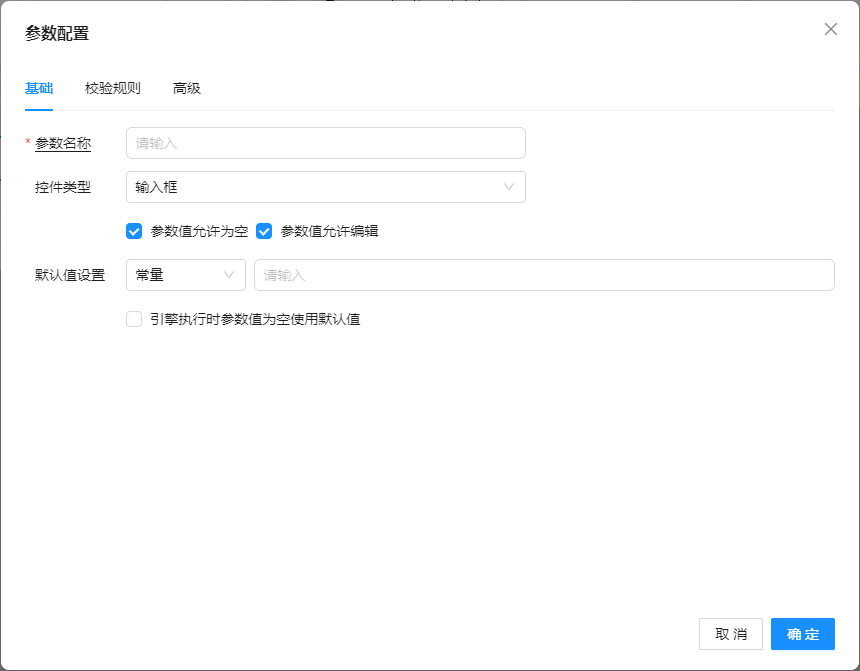The height and width of the screenshot is (671, 860).
Task: Click the down chevron beside 常量
Action: point(229,275)
